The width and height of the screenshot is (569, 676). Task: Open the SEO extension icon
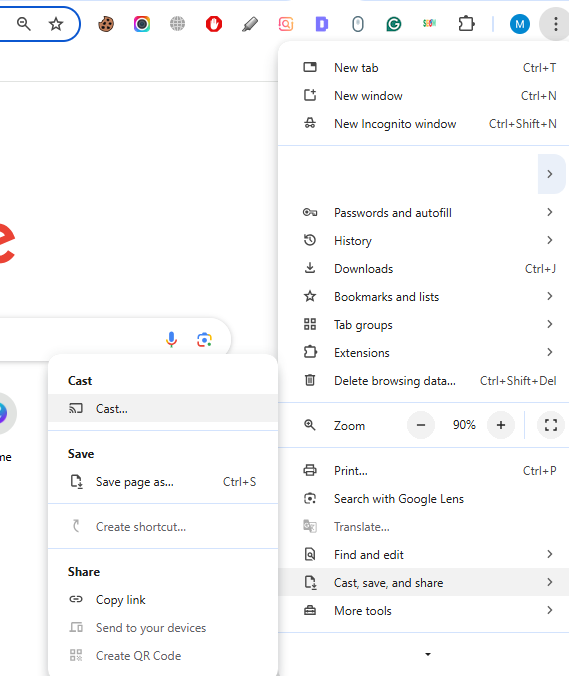tap(429, 23)
